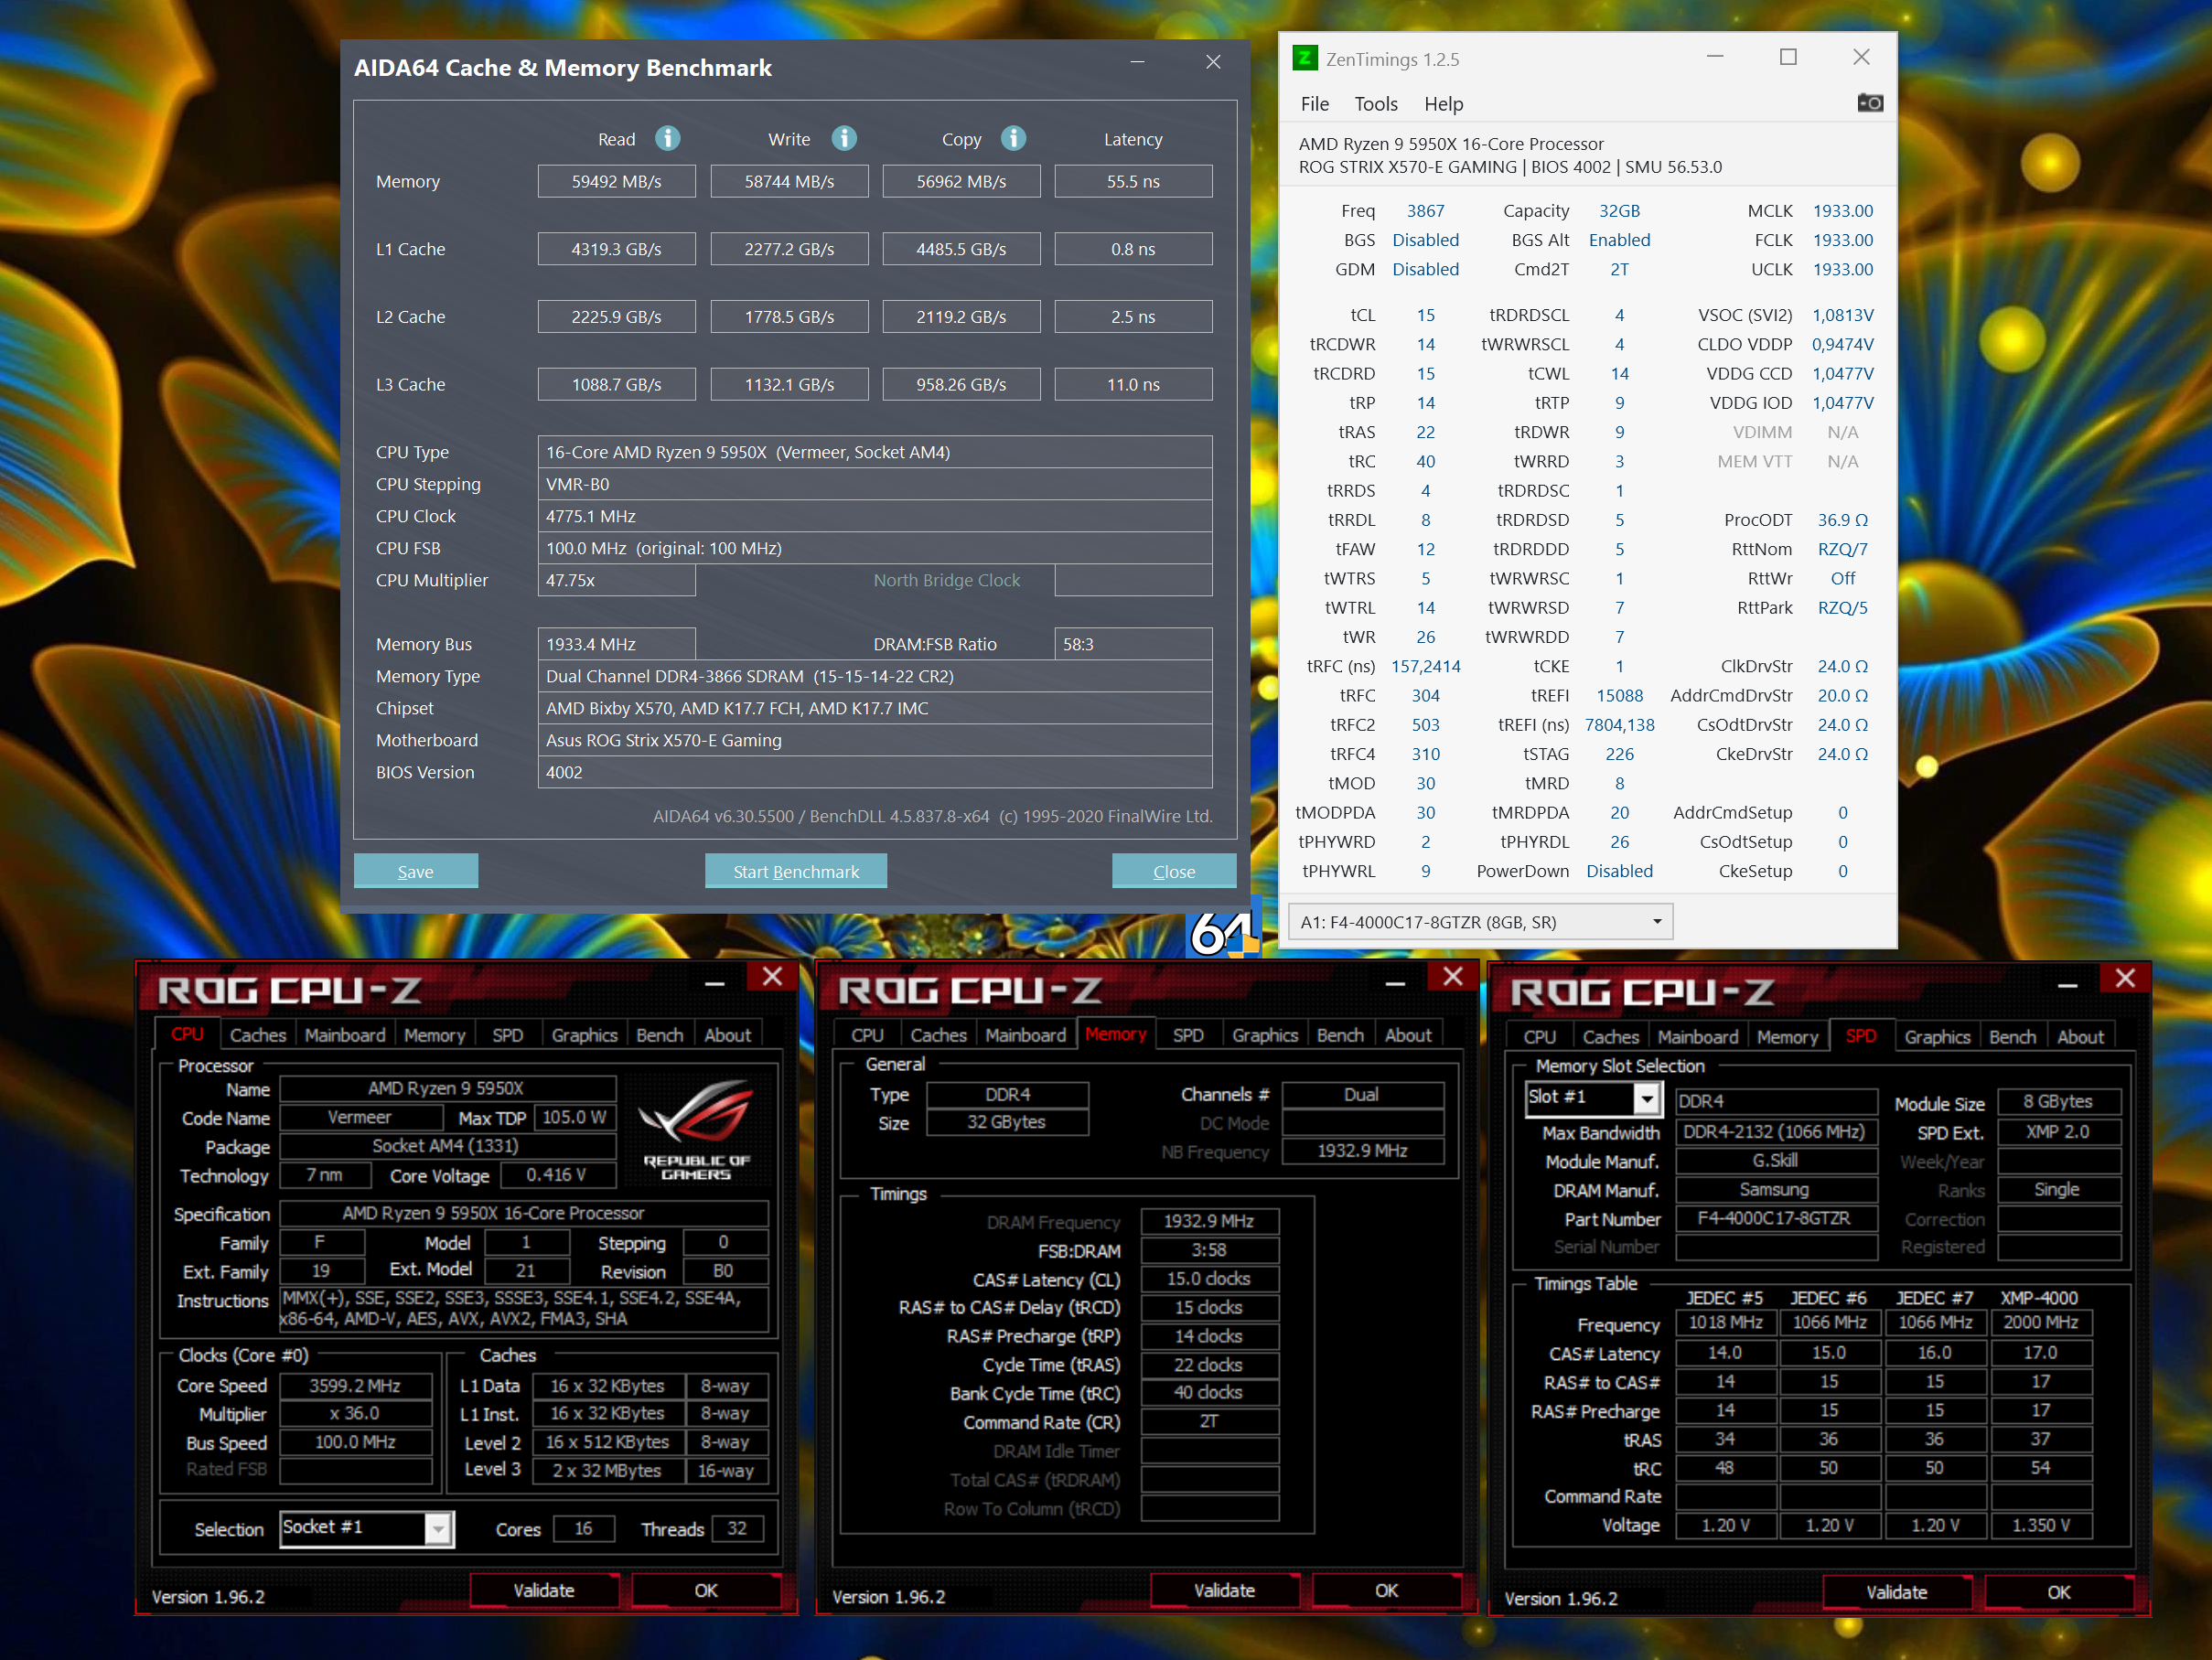Switch to Caches tab in CPU window

[257, 1035]
